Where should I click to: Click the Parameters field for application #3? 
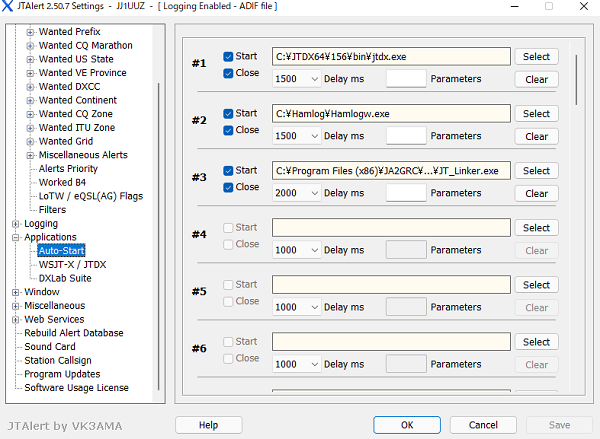(x=405, y=193)
